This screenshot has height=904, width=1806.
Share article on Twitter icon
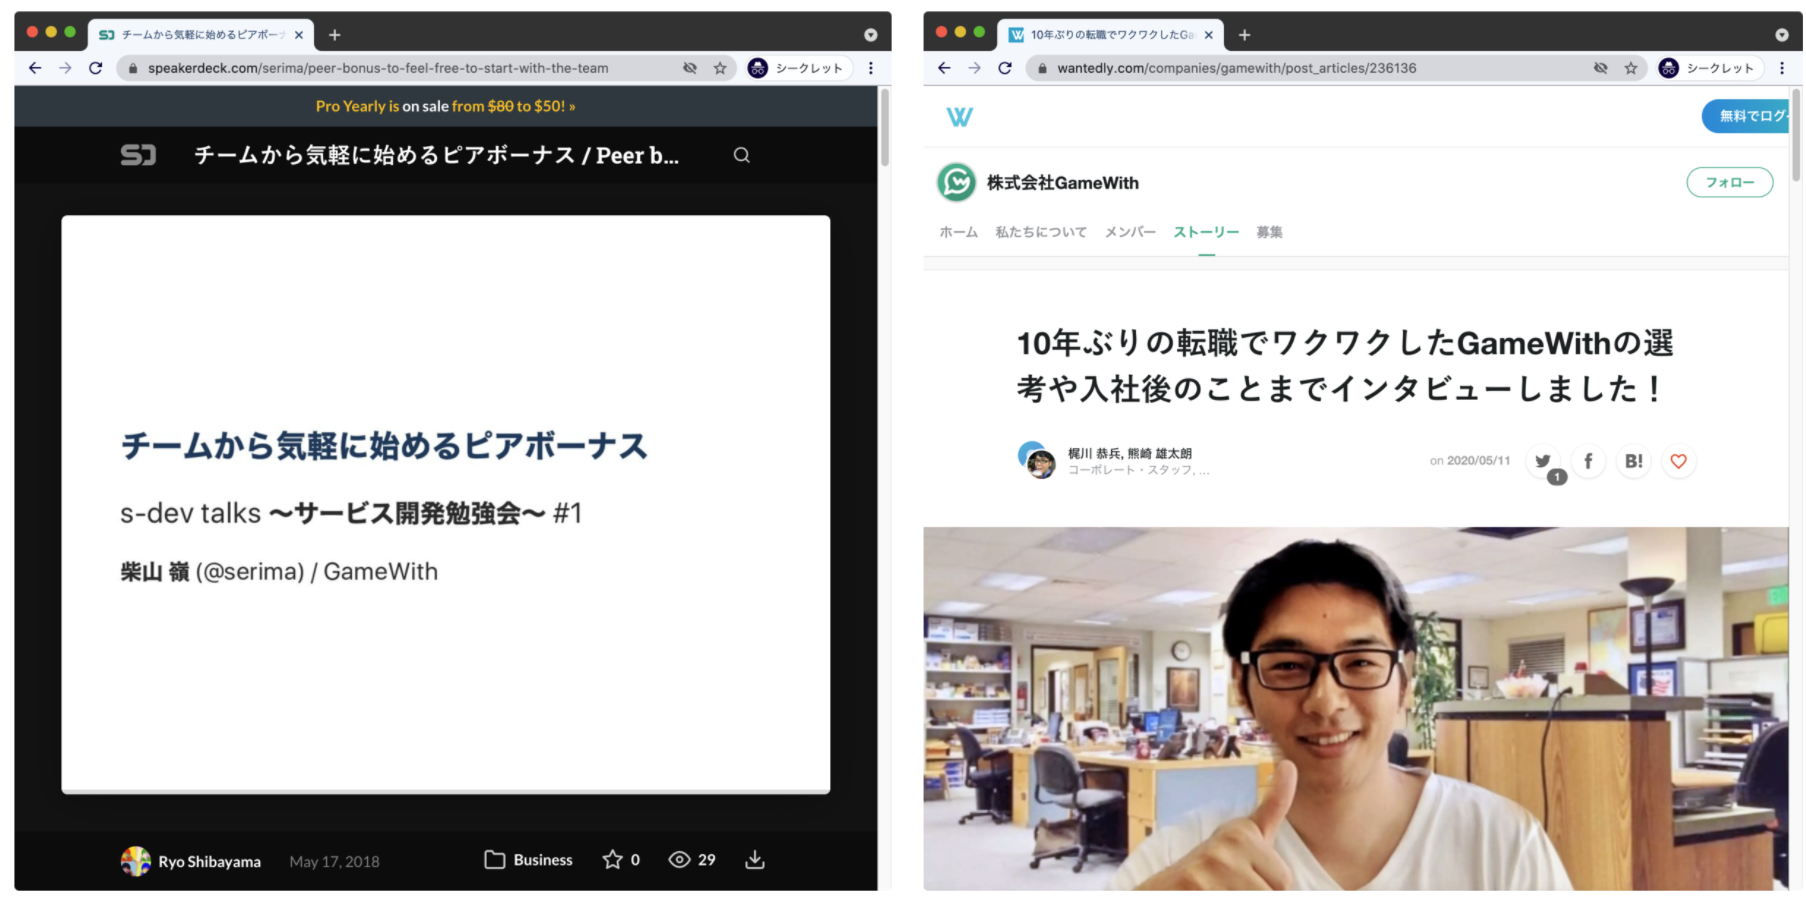(x=1543, y=461)
